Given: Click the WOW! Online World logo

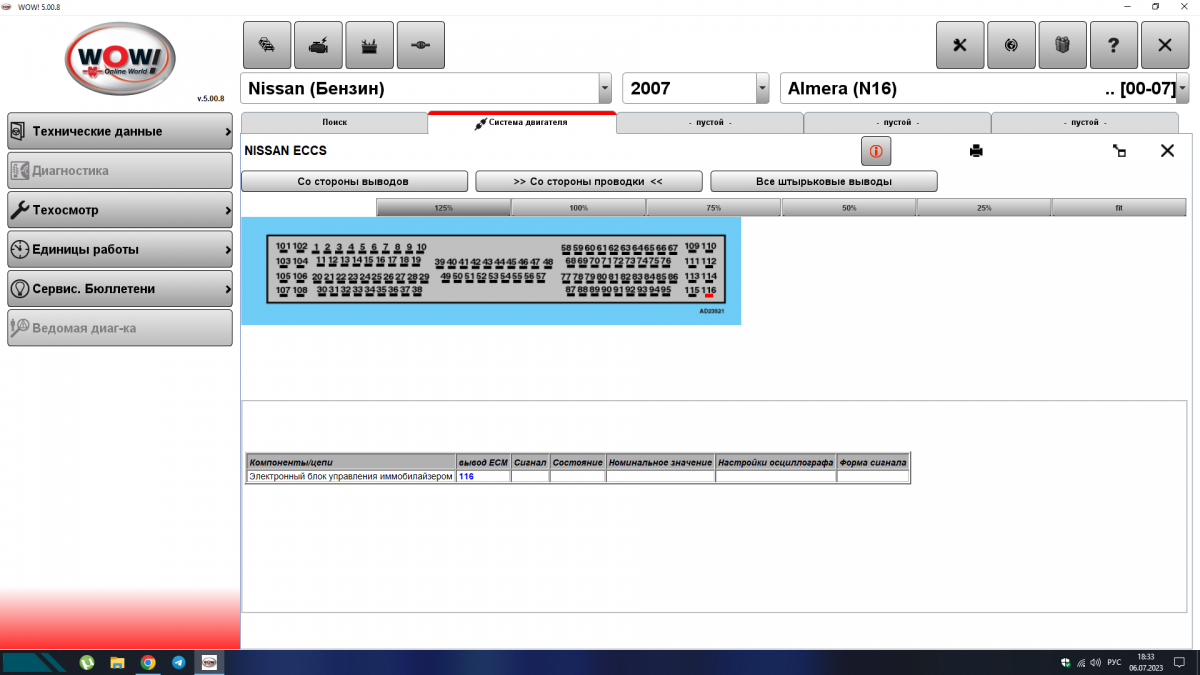Looking at the screenshot, I should 120,61.
